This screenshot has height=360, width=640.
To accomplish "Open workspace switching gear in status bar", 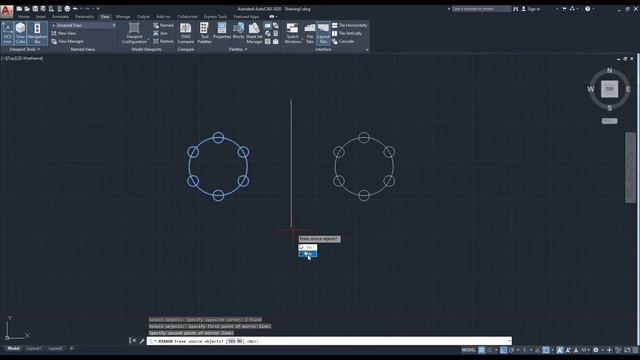I will (596, 350).
